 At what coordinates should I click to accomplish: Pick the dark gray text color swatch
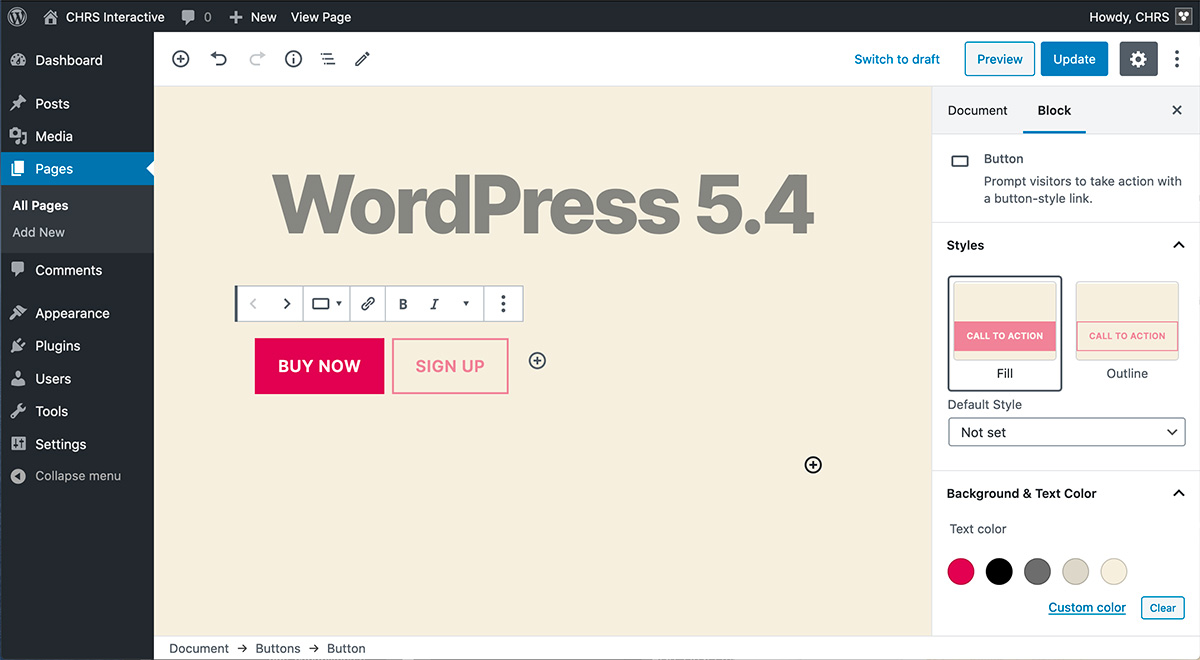tap(1038, 572)
